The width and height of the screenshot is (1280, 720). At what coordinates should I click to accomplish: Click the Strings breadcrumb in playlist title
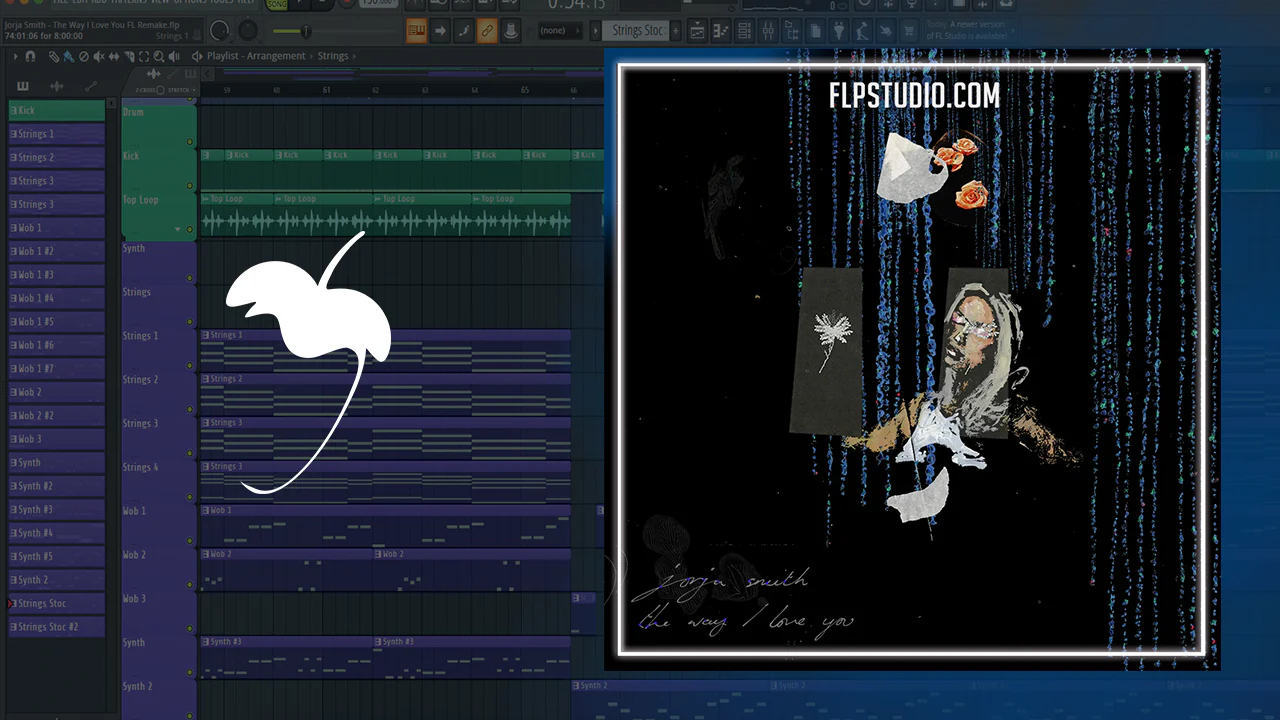pos(333,56)
